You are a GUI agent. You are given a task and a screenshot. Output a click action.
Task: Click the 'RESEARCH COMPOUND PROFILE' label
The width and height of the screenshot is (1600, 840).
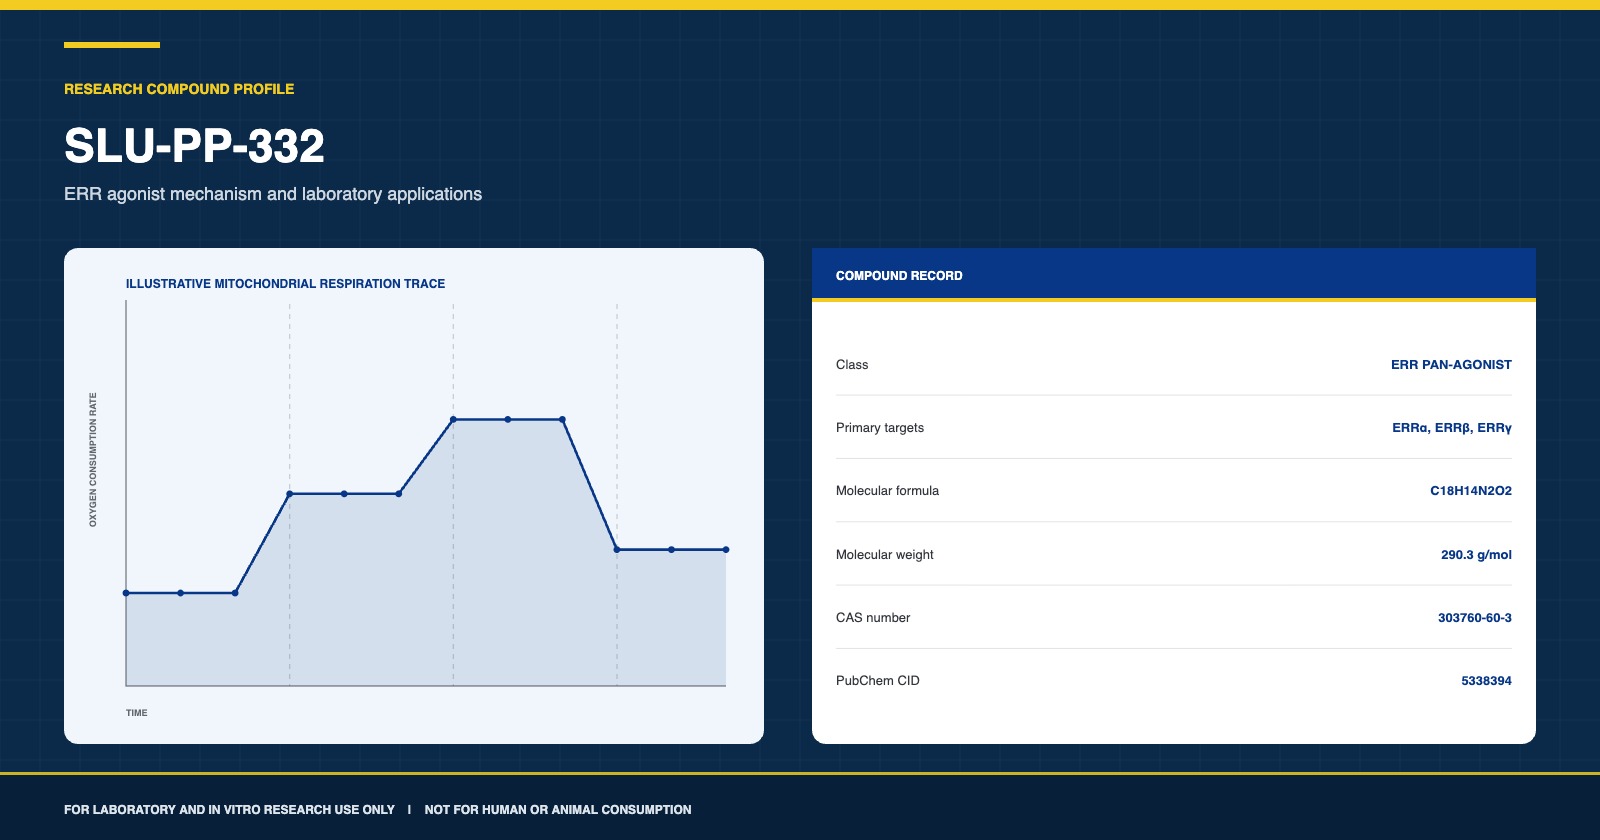point(179,89)
